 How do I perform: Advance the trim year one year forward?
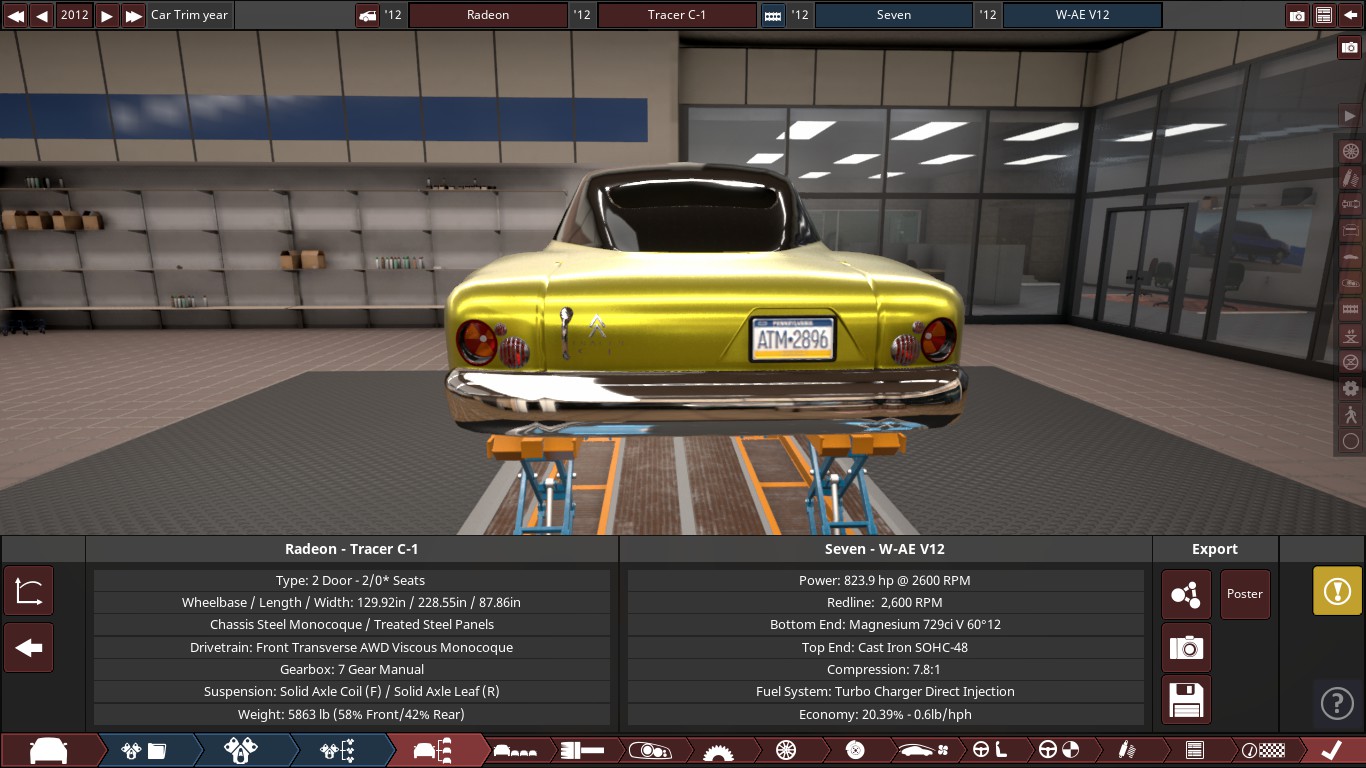point(107,15)
